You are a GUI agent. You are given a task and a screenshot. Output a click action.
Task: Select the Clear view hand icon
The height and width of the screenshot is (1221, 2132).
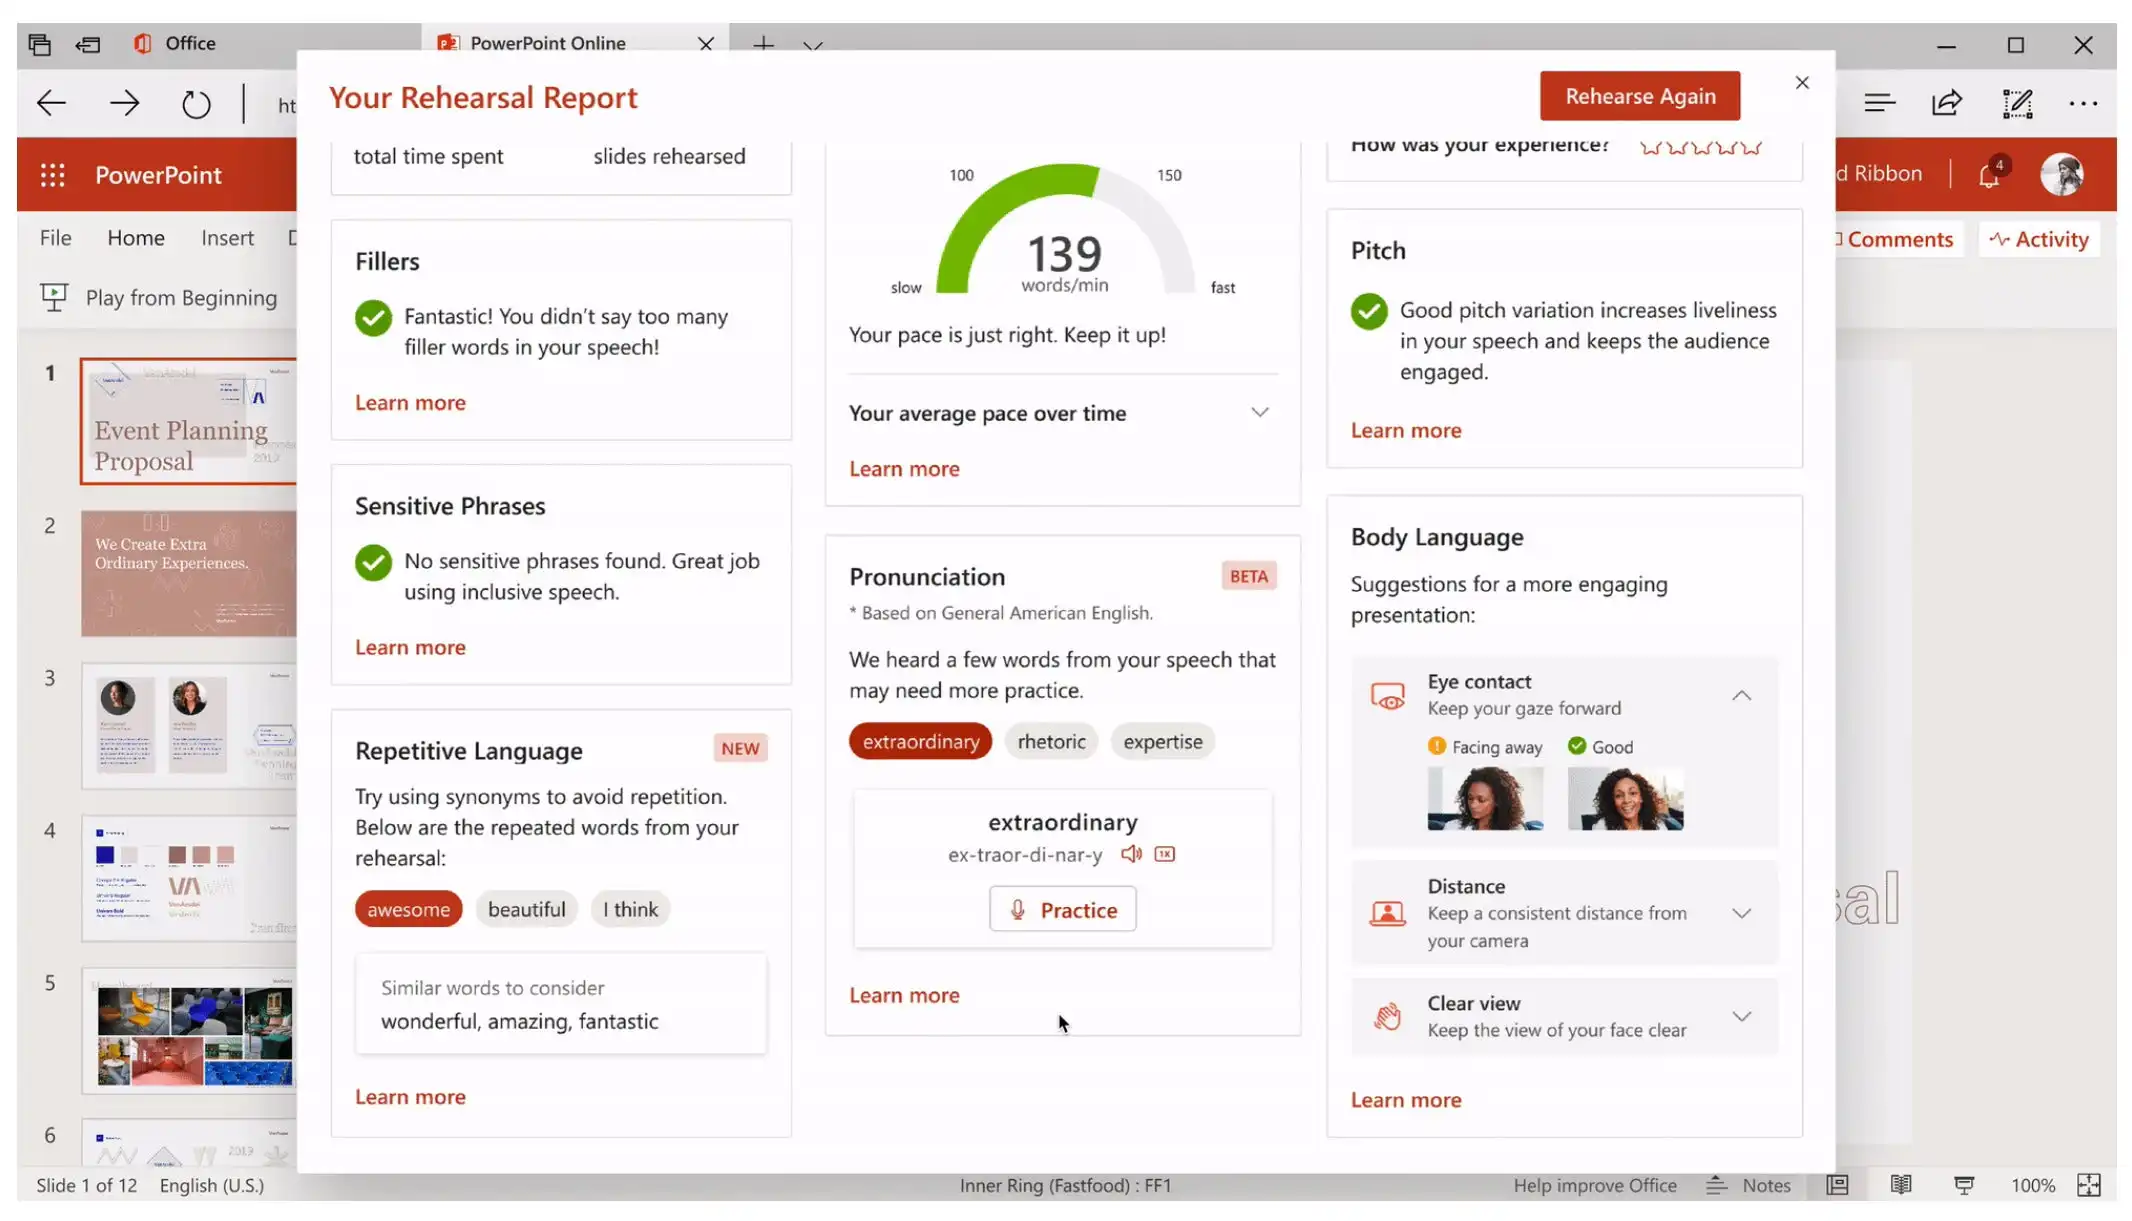(x=1385, y=1015)
